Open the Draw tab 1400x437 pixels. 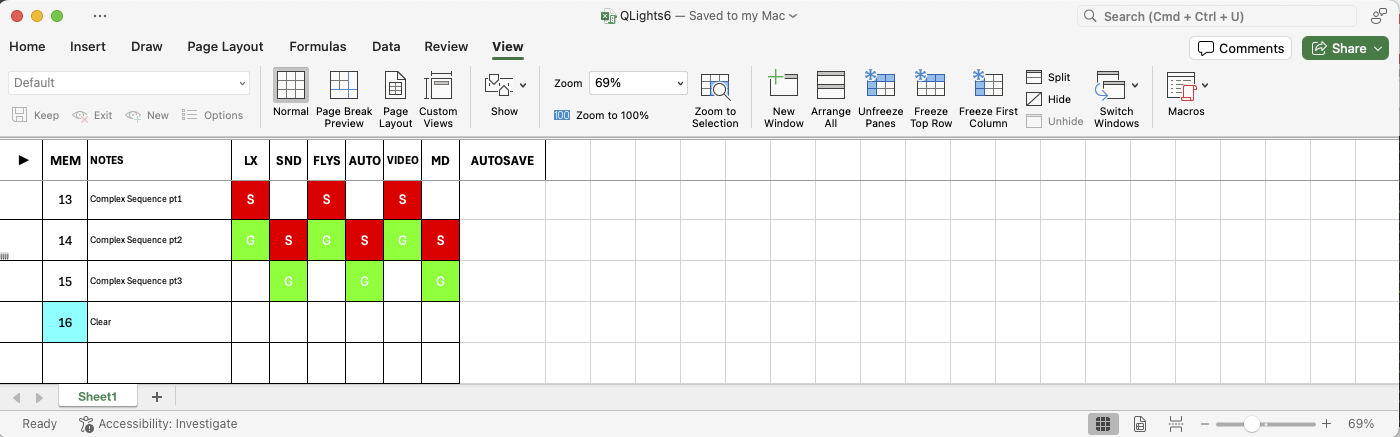click(147, 46)
